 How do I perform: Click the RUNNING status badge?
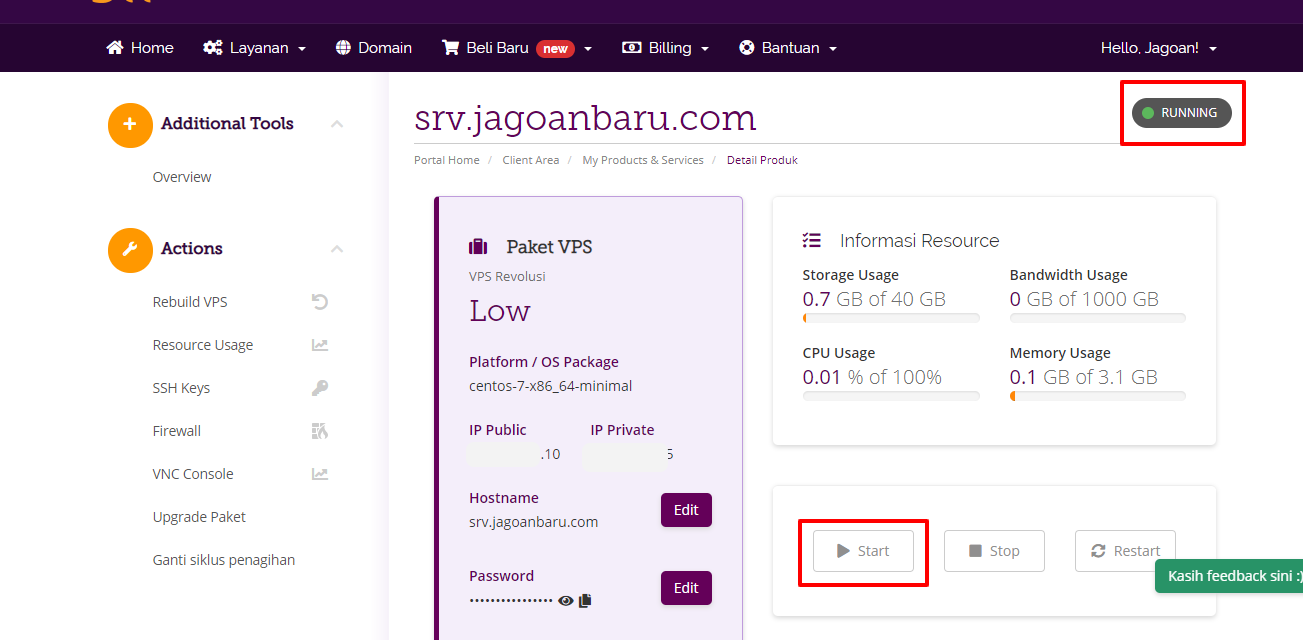point(1182,113)
